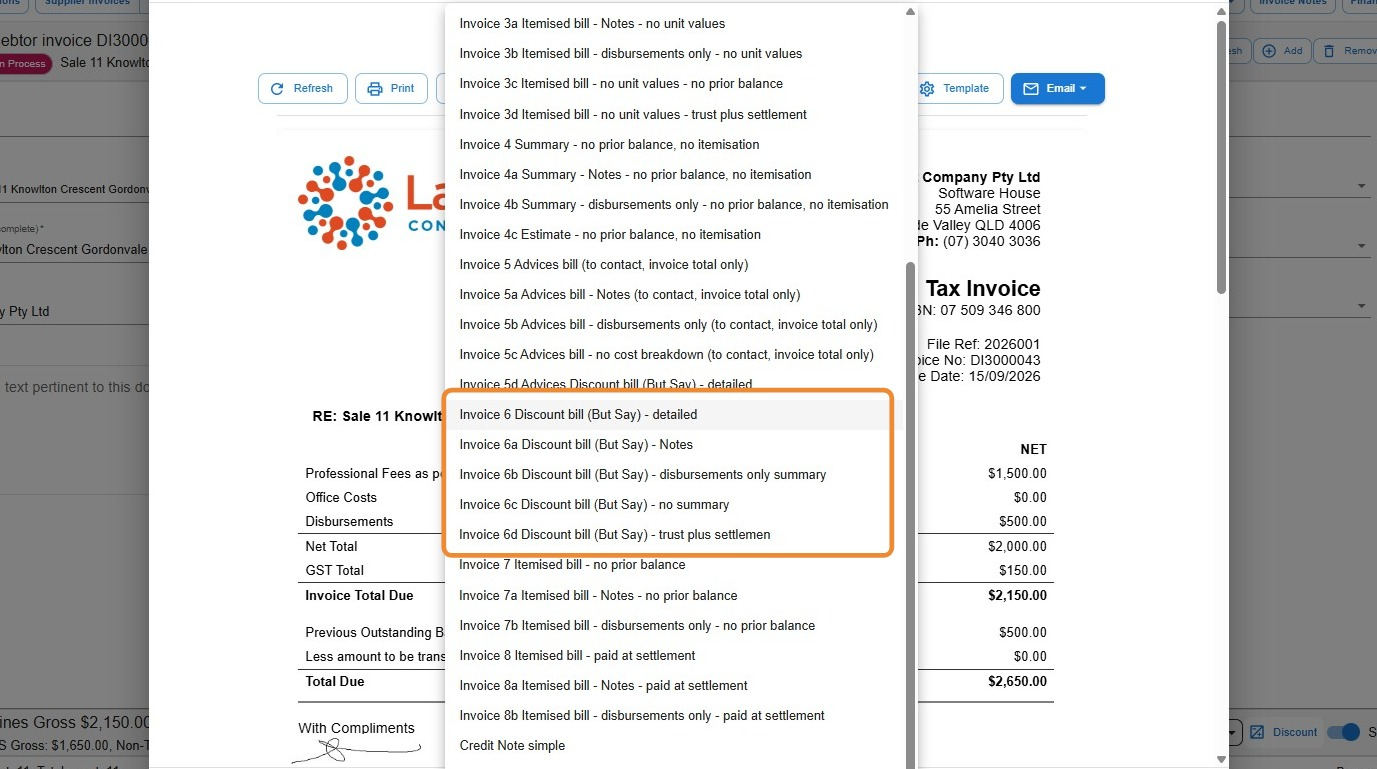Select Invoice 4 Summary template
This screenshot has width=1377, height=769.
676,144
